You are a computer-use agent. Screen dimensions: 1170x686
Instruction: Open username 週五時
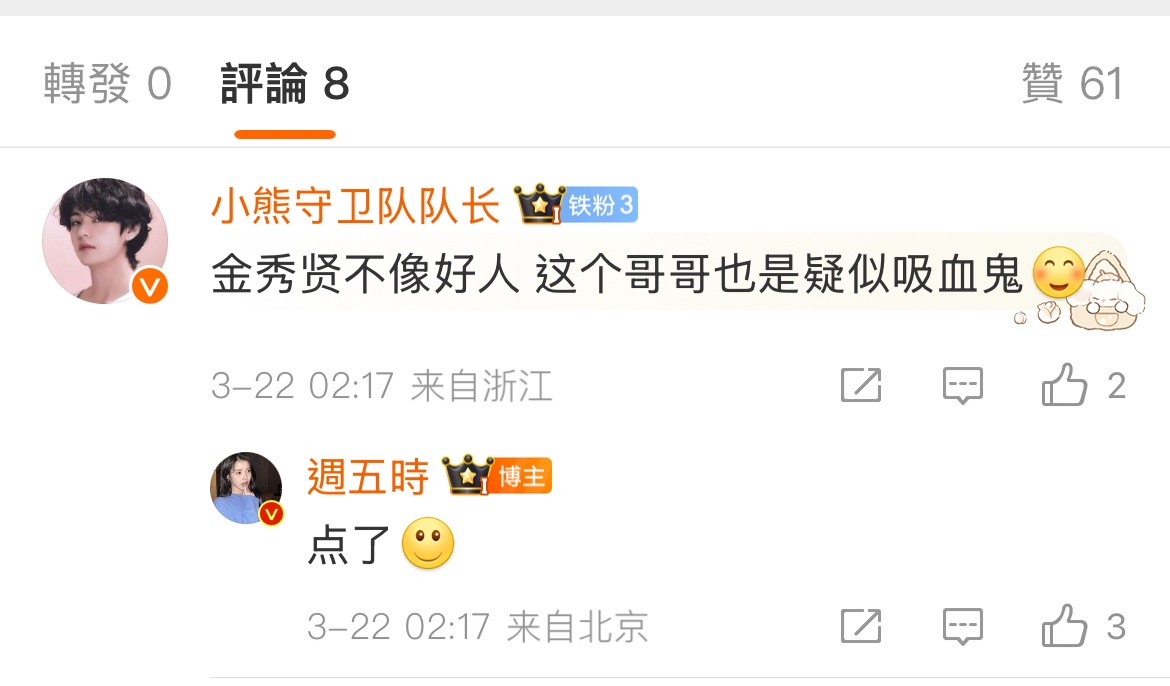pyautogui.click(x=368, y=476)
